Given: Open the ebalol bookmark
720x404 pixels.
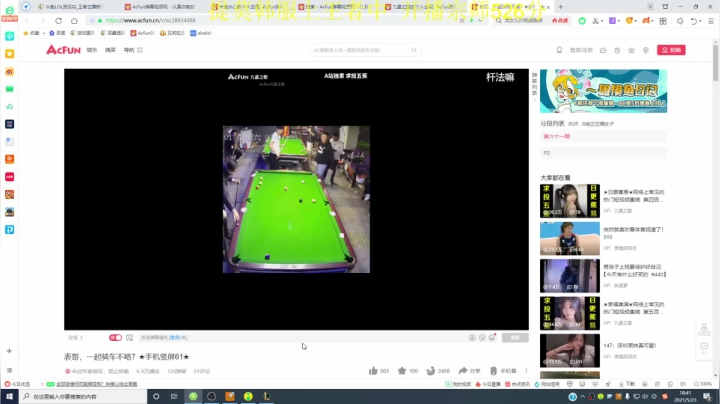Looking at the screenshot, I should (x=201, y=33).
